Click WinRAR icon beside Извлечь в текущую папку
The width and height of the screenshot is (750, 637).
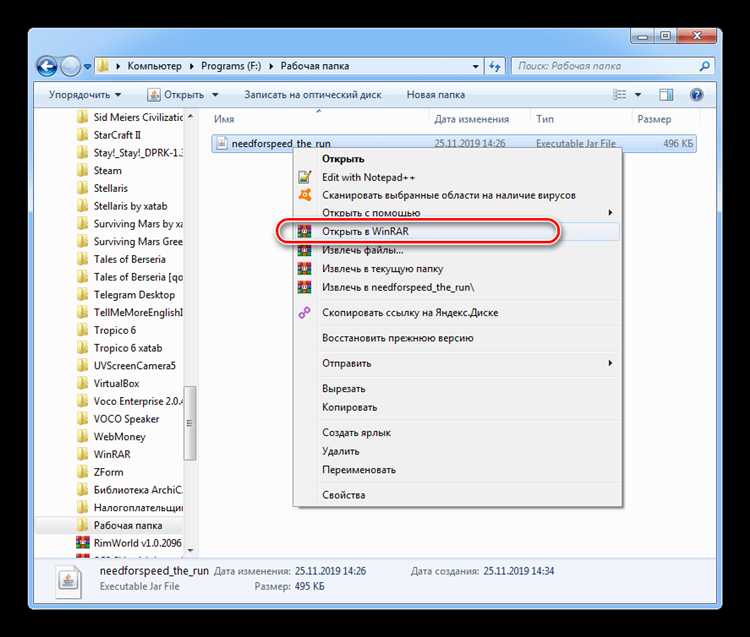tap(305, 268)
